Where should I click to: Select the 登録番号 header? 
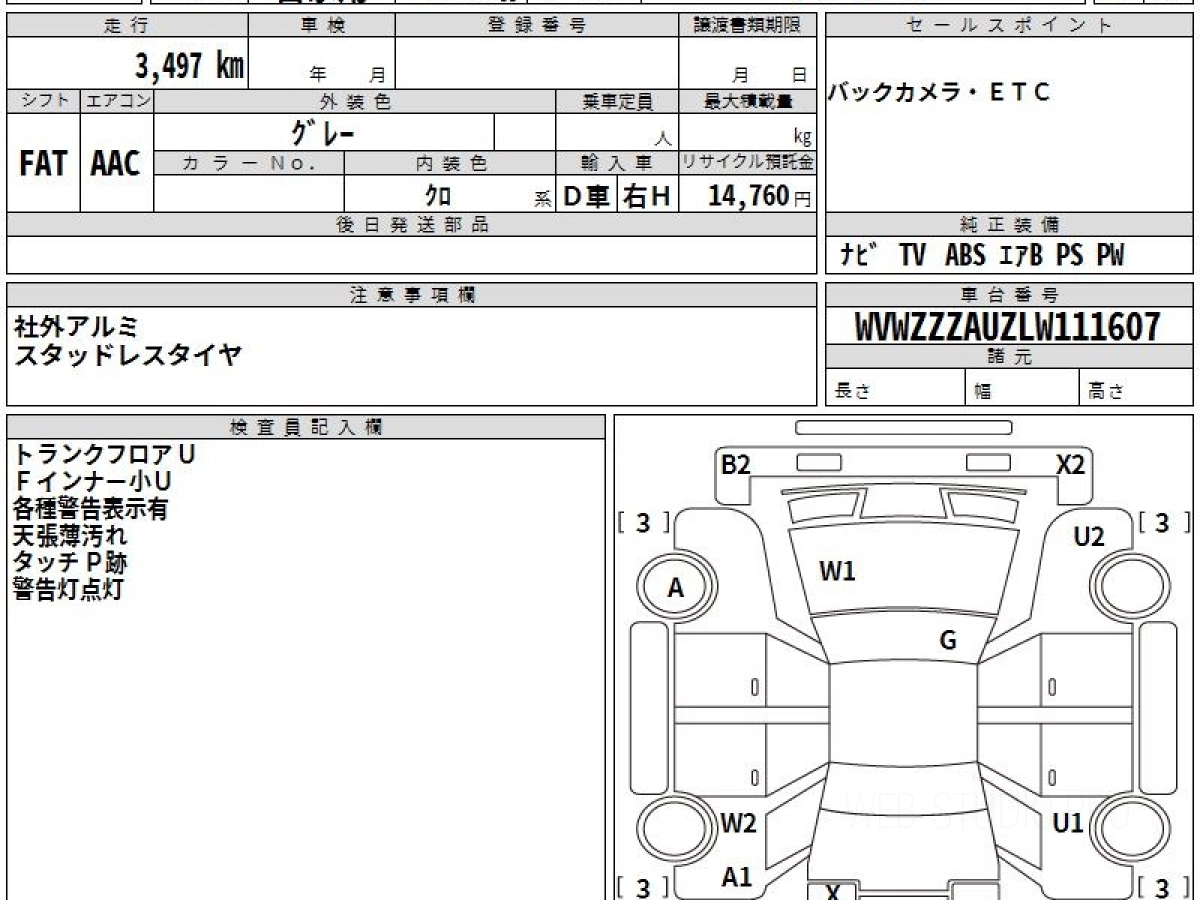pyautogui.click(x=536, y=26)
